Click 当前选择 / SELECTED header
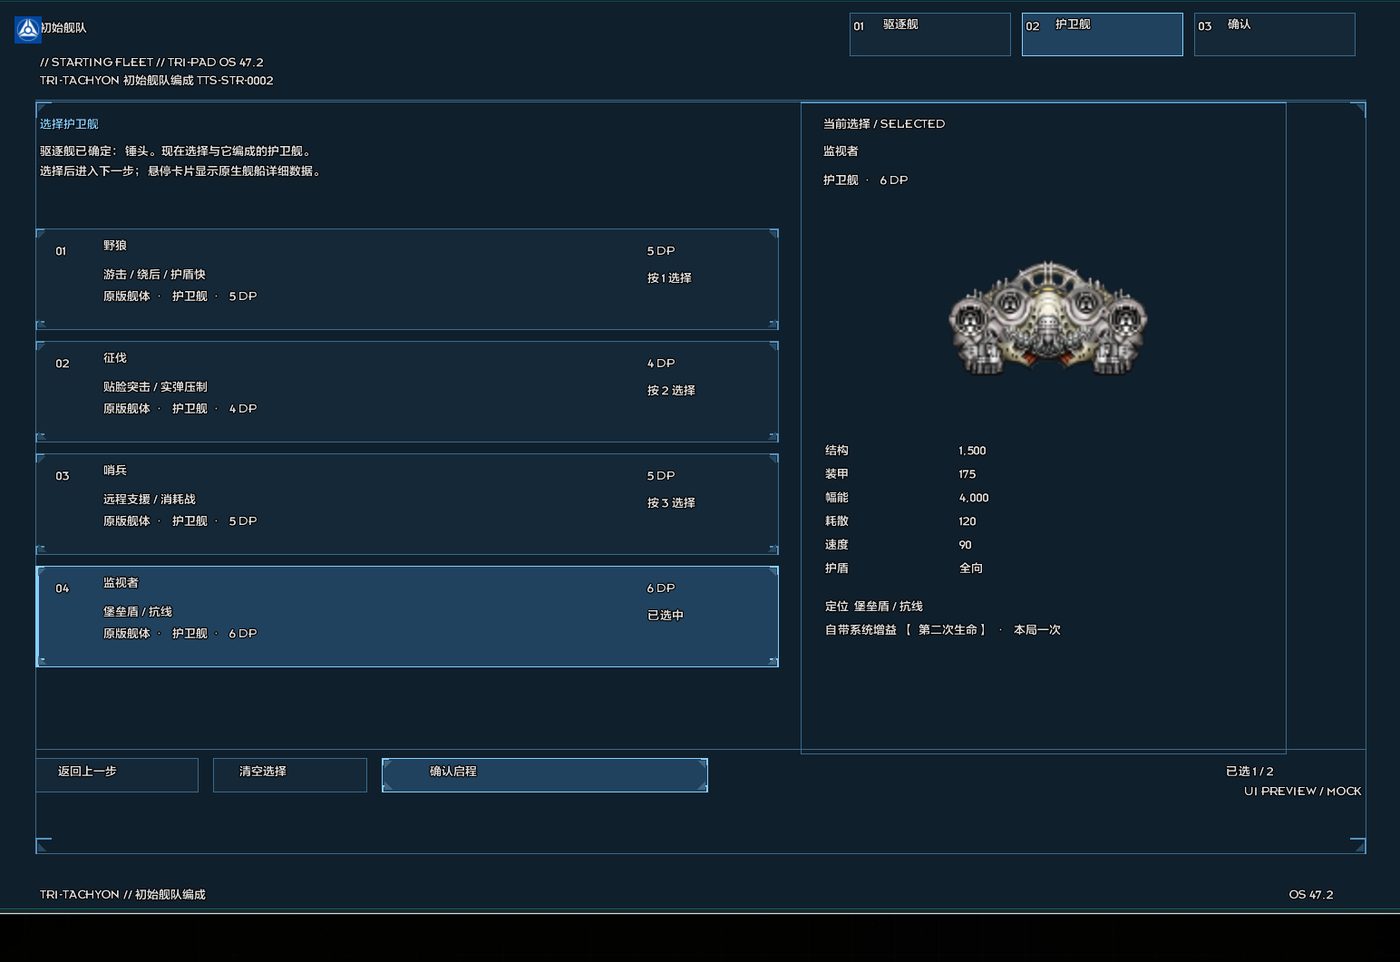1400x962 pixels. 884,124
